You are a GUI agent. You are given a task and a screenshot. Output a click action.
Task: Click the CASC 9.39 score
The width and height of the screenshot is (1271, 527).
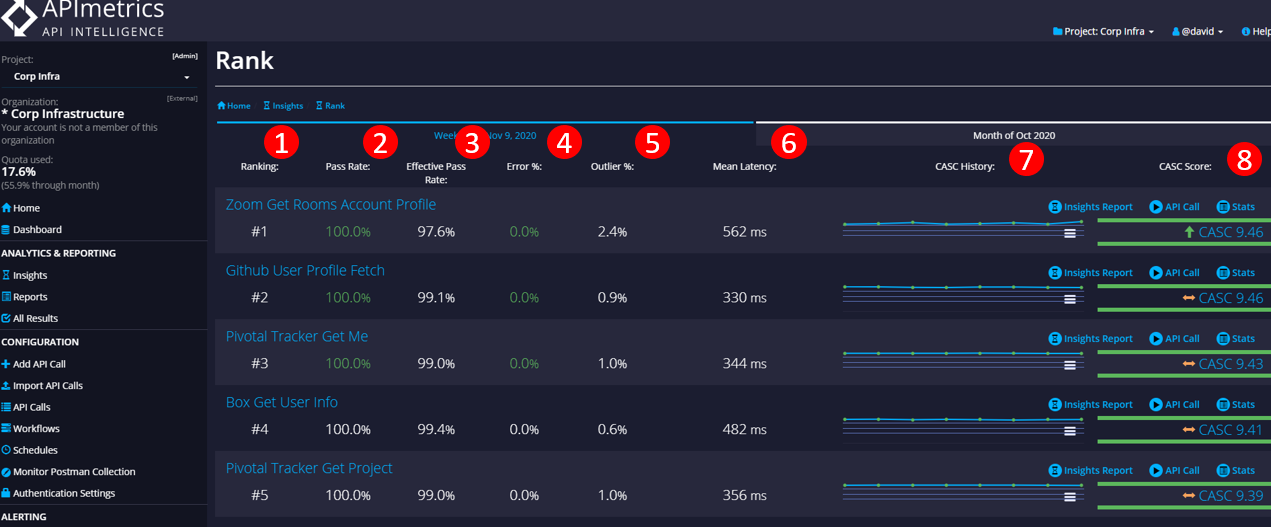point(1231,496)
